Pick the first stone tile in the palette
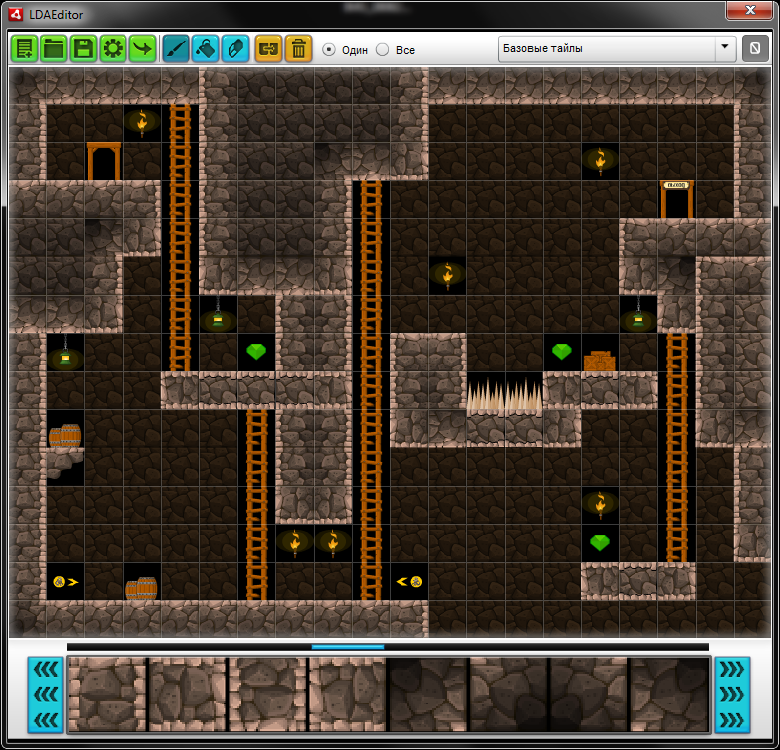The image size is (780, 750). point(107,694)
